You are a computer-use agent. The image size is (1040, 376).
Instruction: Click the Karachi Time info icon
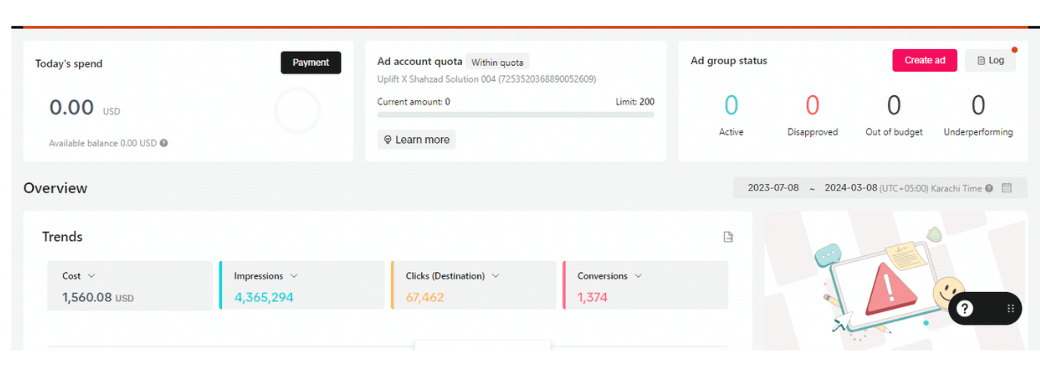pos(989,188)
